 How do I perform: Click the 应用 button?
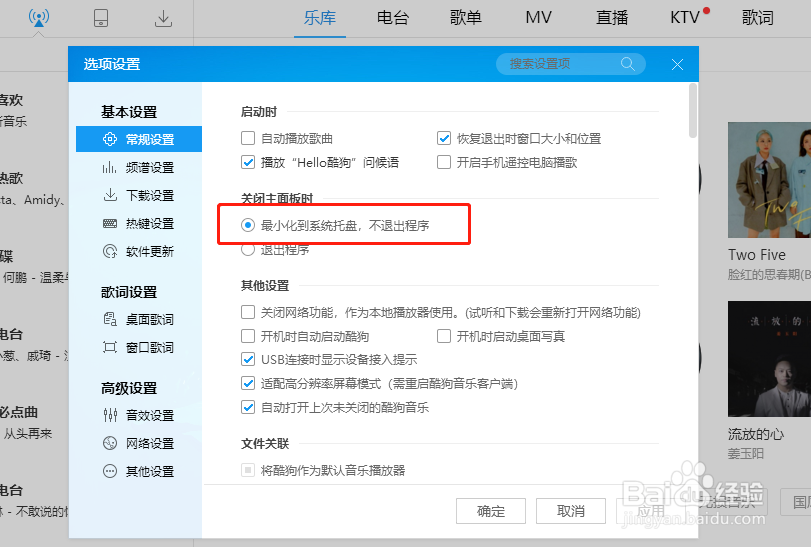pyautogui.click(x=651, y=511)
